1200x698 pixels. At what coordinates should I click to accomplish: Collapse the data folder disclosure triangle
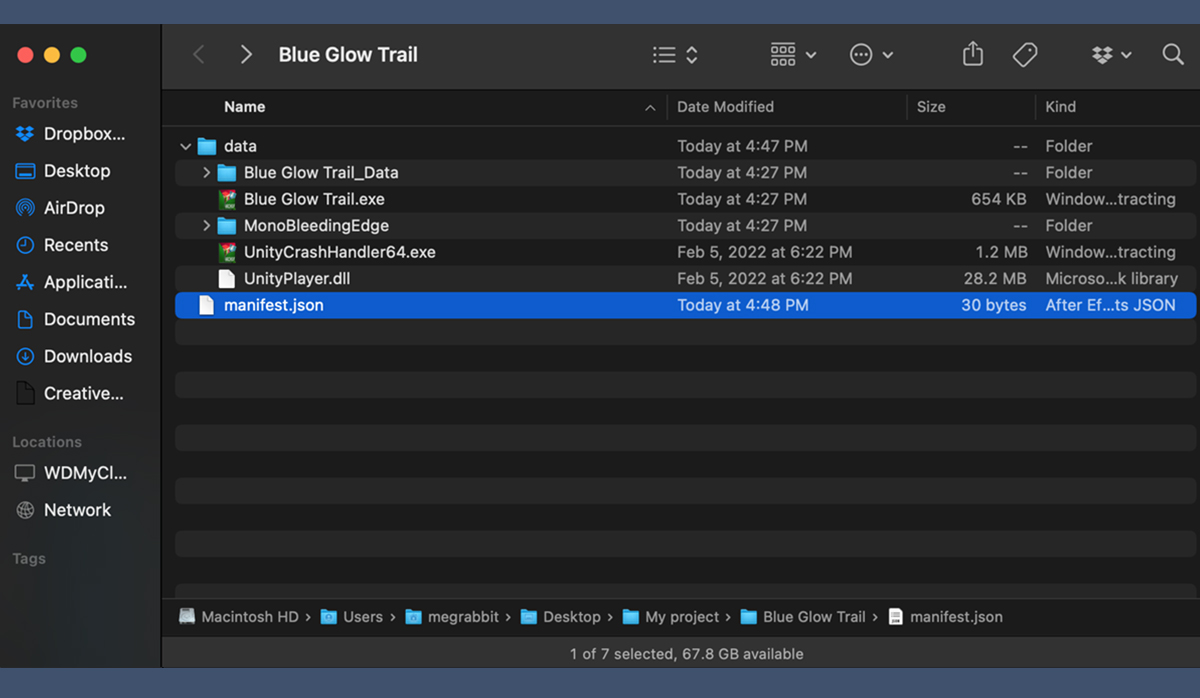tap(185, 147)
